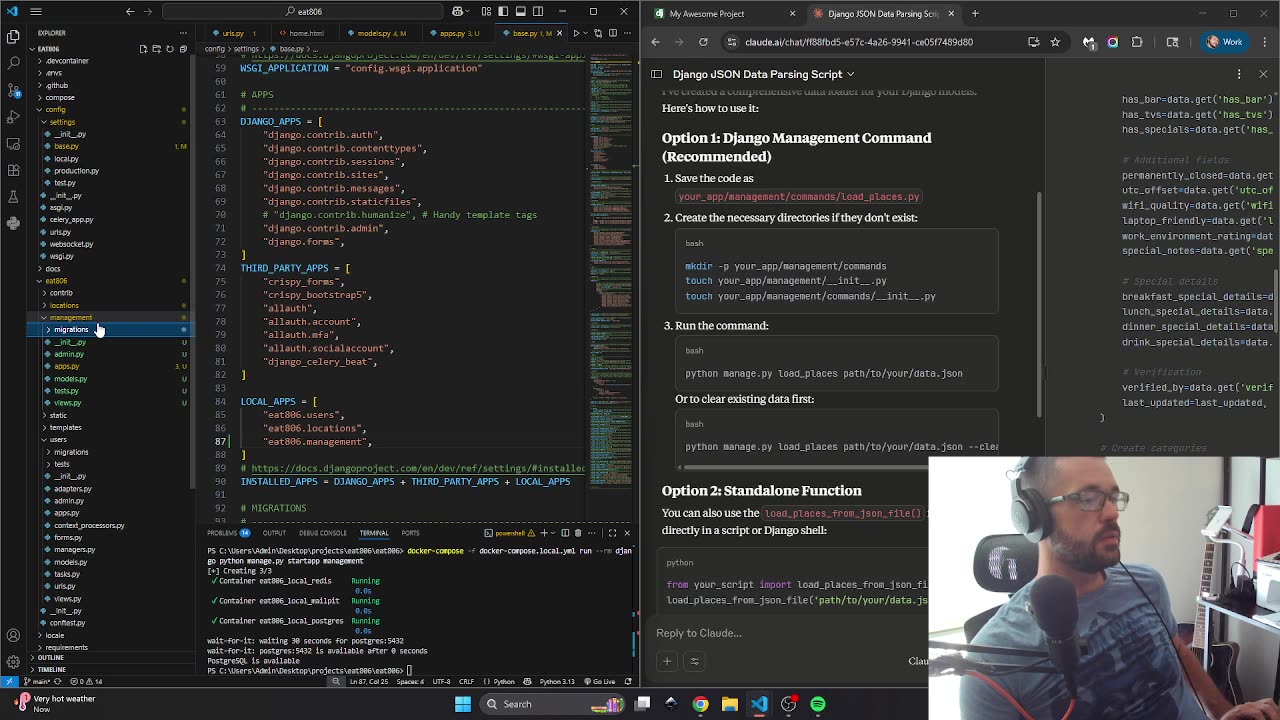Viewport: 1280px width, 720px height.
Task: Click the Work profile button in Chrome
Action: [1224, 42]
